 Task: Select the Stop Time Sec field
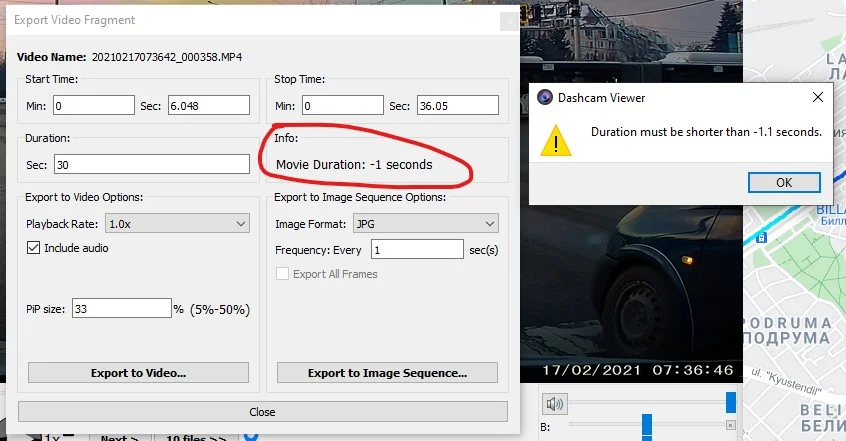pos(456,106)
